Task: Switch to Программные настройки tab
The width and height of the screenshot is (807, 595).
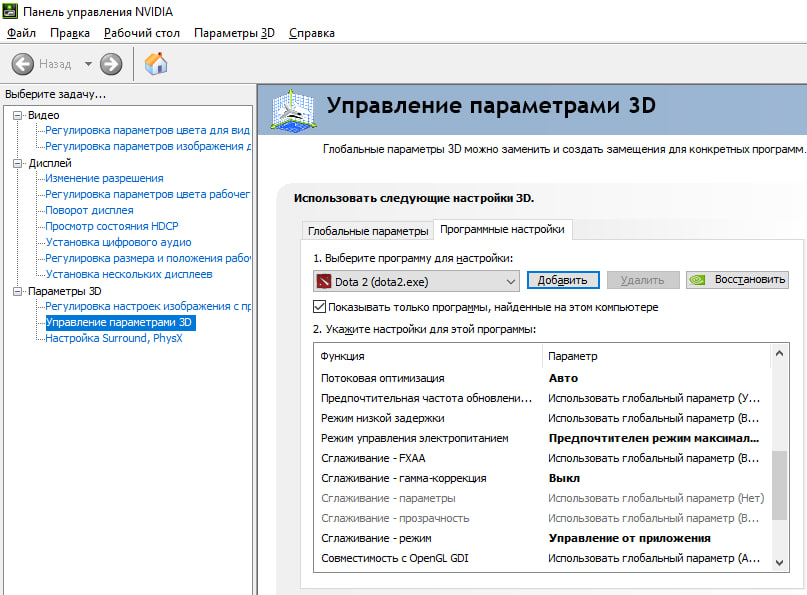Action: coord(502,229)
